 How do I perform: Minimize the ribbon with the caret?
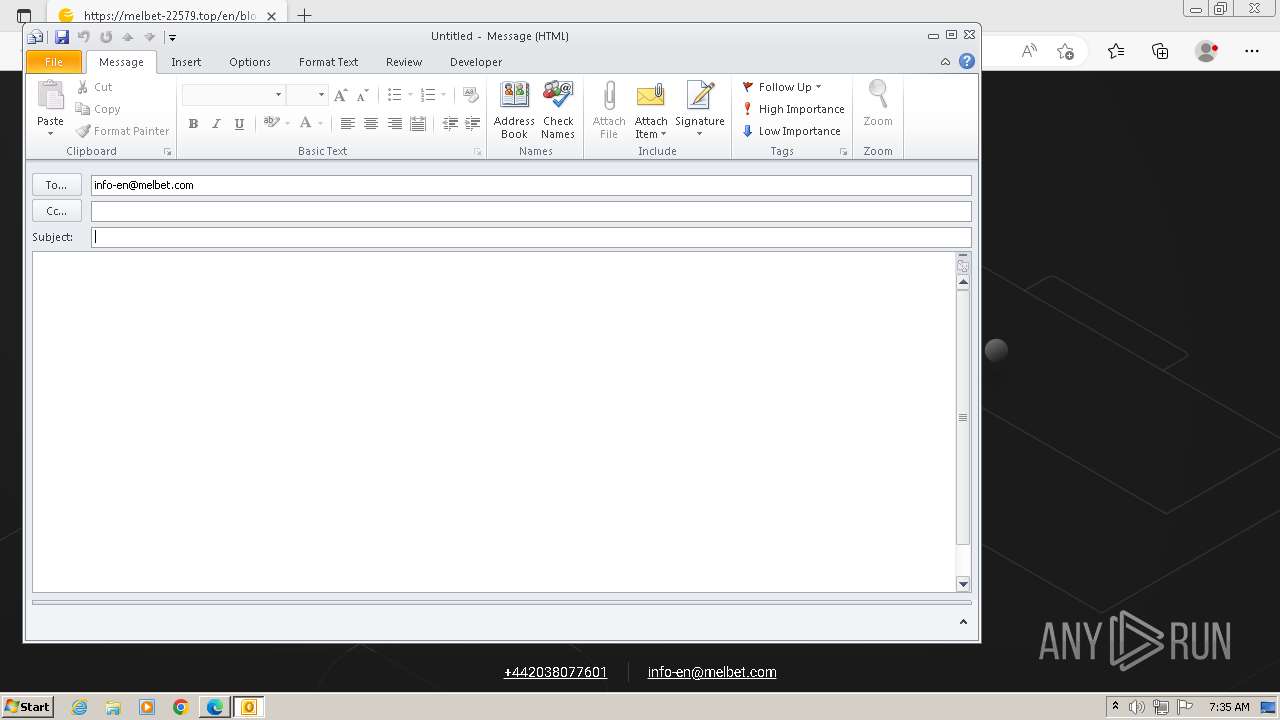[945, 62]
